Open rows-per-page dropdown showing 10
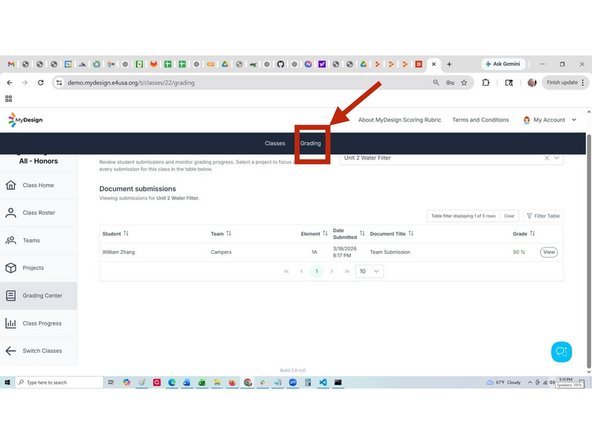 coord(369,271)
